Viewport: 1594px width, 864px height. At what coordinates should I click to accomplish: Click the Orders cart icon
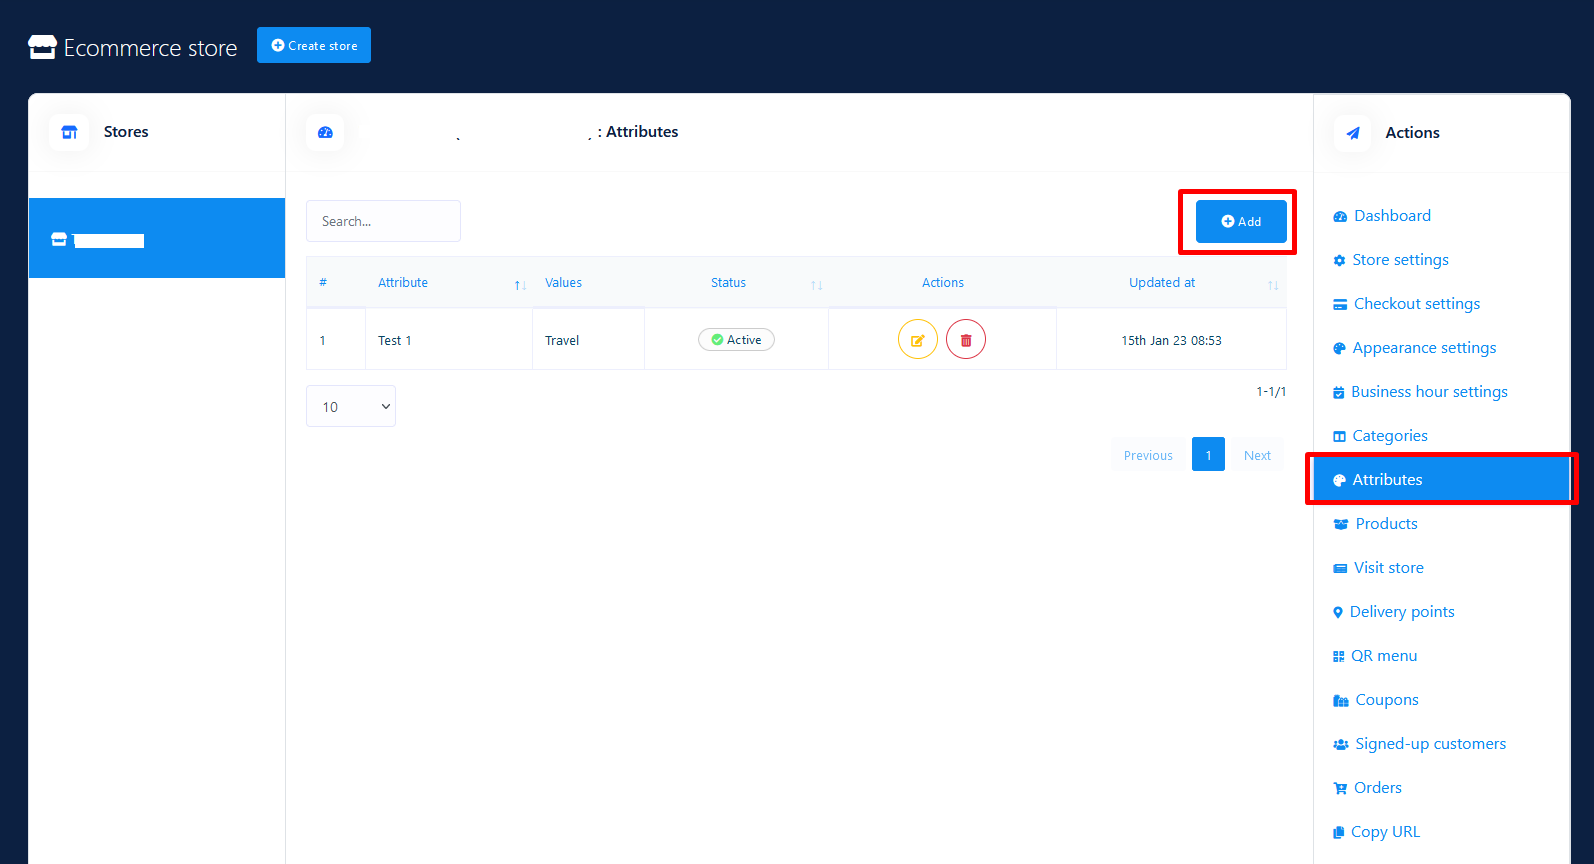tap(1340, 789)
